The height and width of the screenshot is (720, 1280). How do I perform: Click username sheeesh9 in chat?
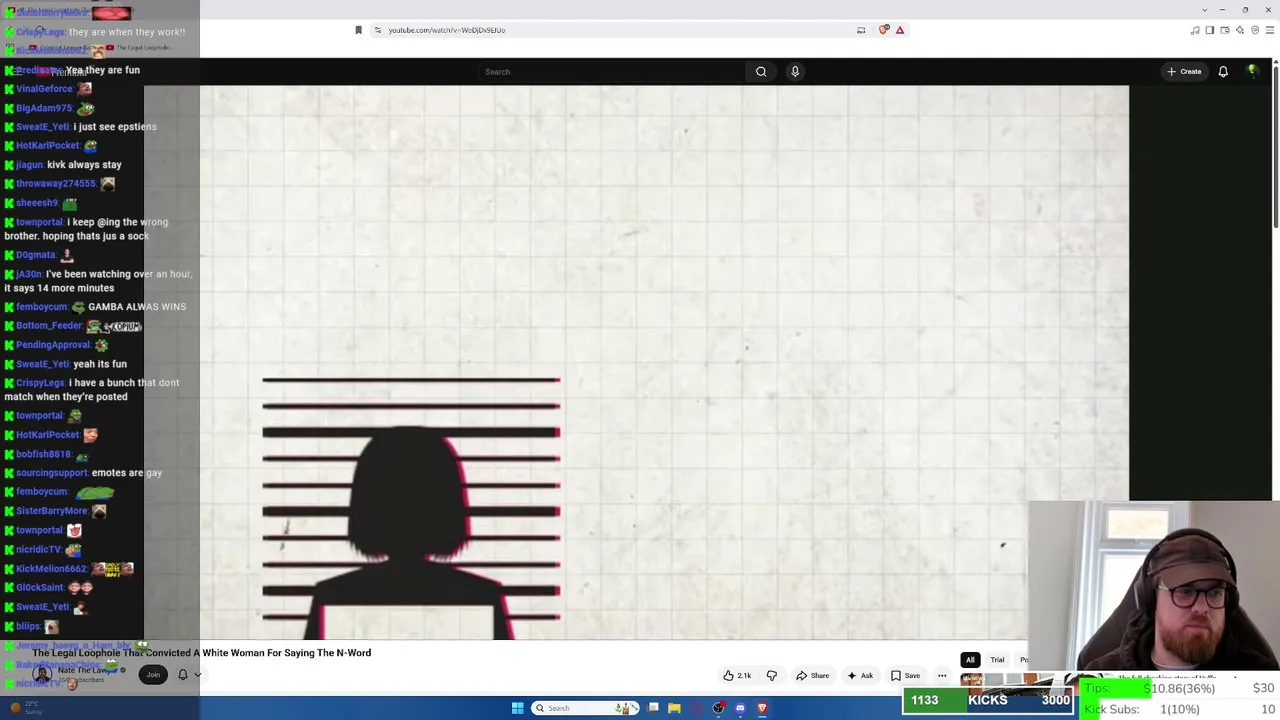tap(37, 203)
